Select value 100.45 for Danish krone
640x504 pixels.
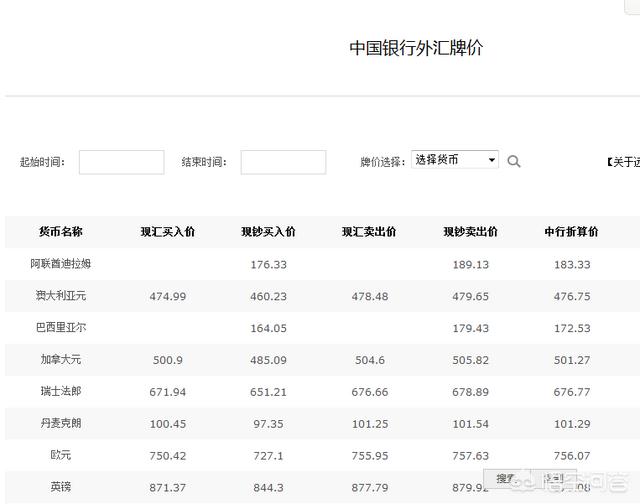click(168, 424)
